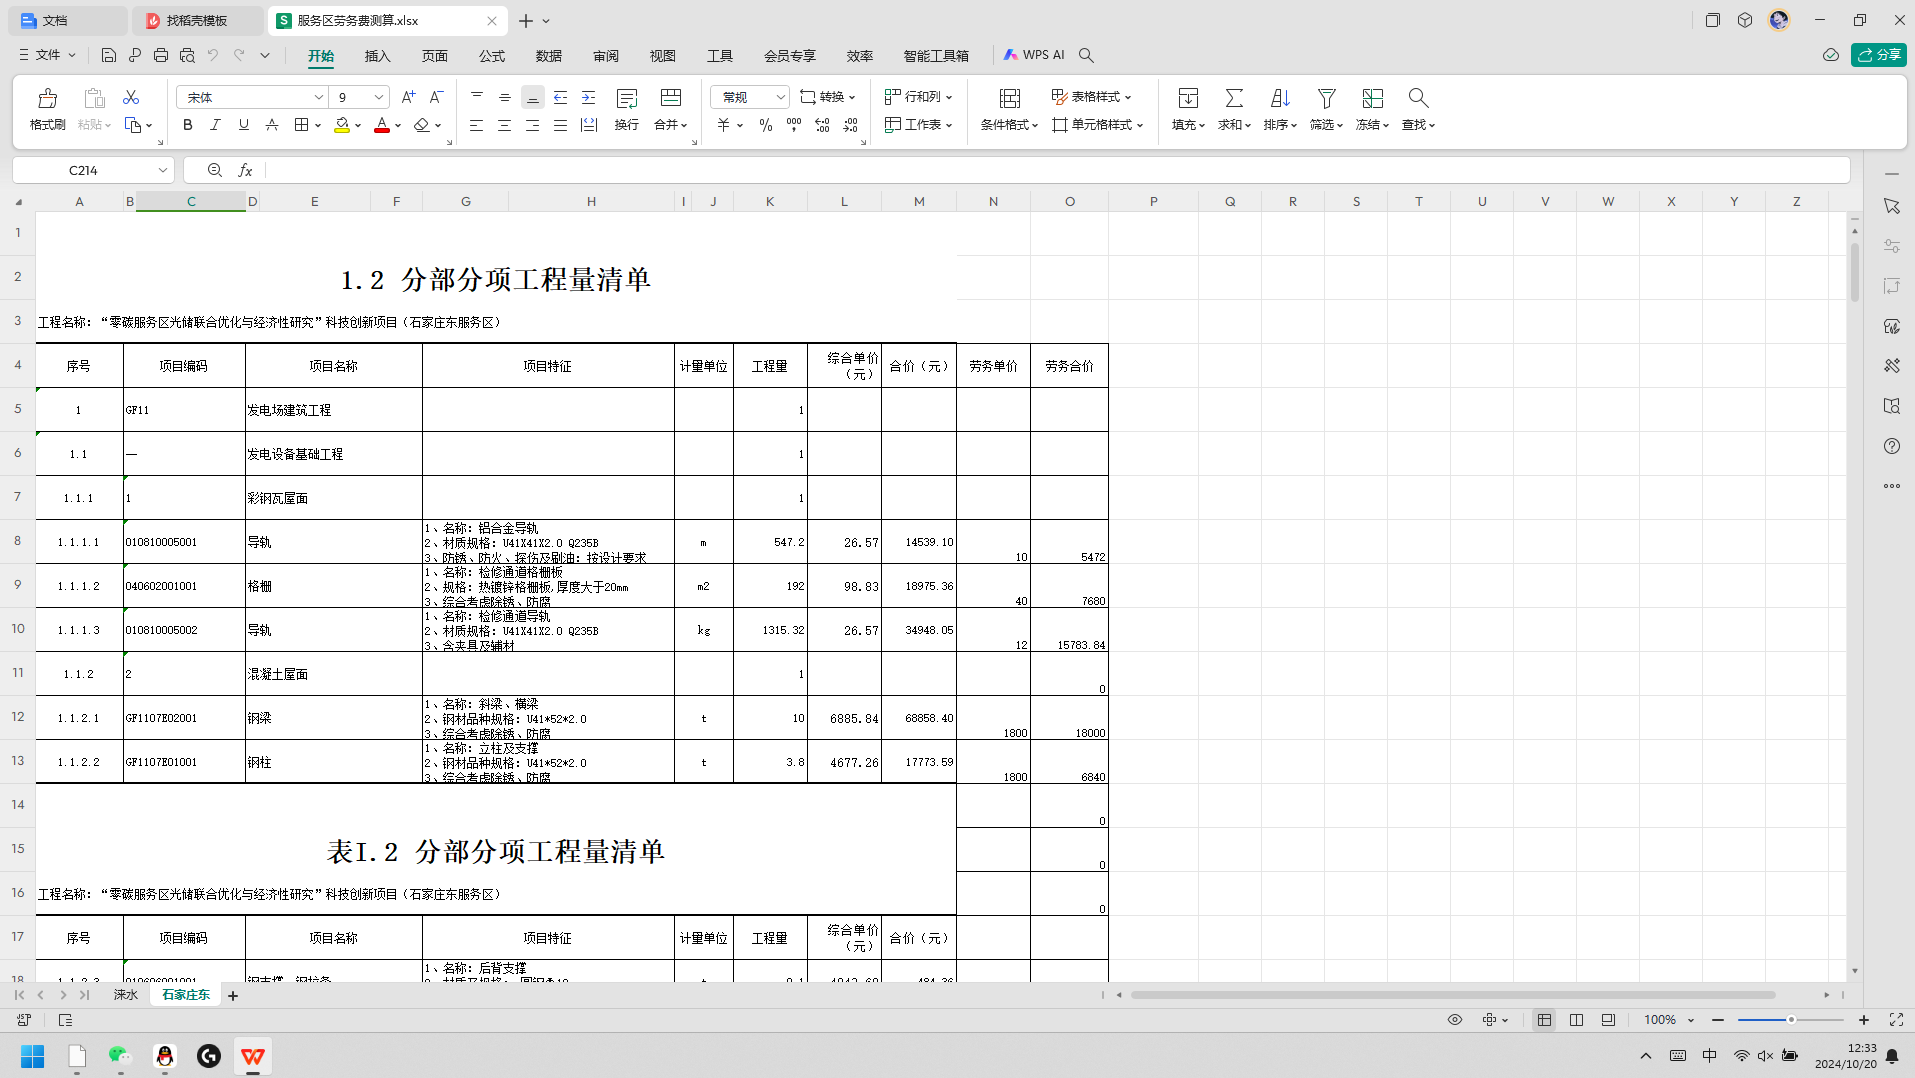Click the Decrease font size icon
Image resolution: width=1915 pixels, height=1078 pixels.
436,97
